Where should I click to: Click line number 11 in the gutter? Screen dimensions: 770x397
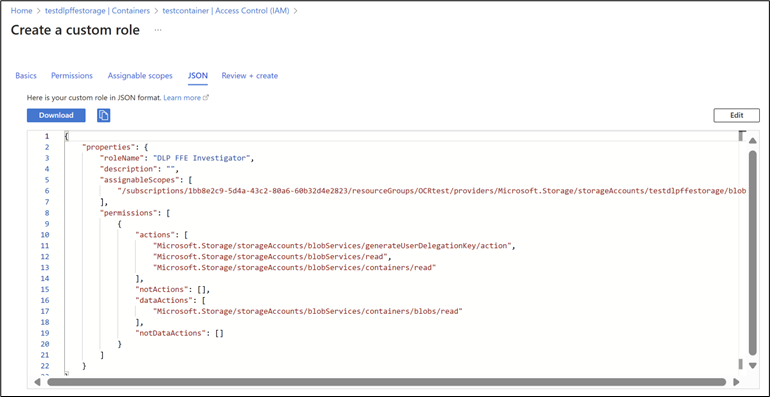pos(46,245)
